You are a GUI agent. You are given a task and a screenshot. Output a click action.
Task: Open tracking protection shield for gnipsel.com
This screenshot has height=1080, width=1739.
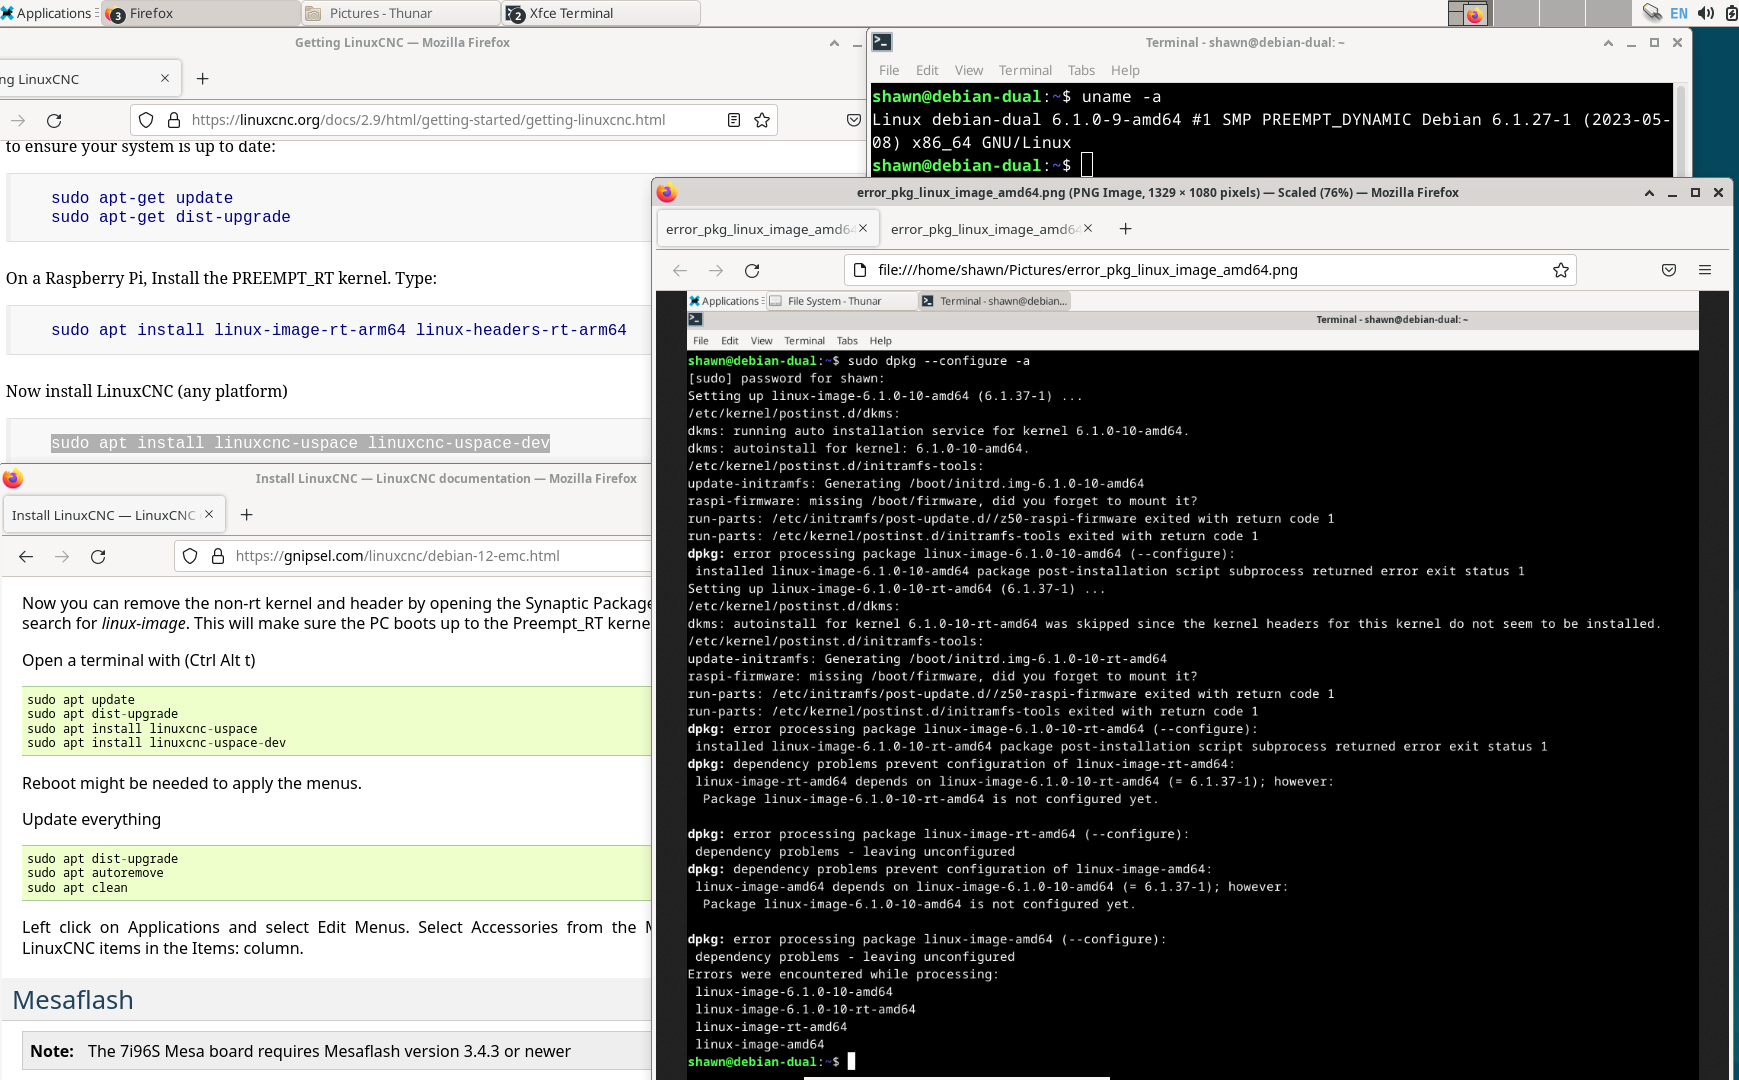pos(190,556)
